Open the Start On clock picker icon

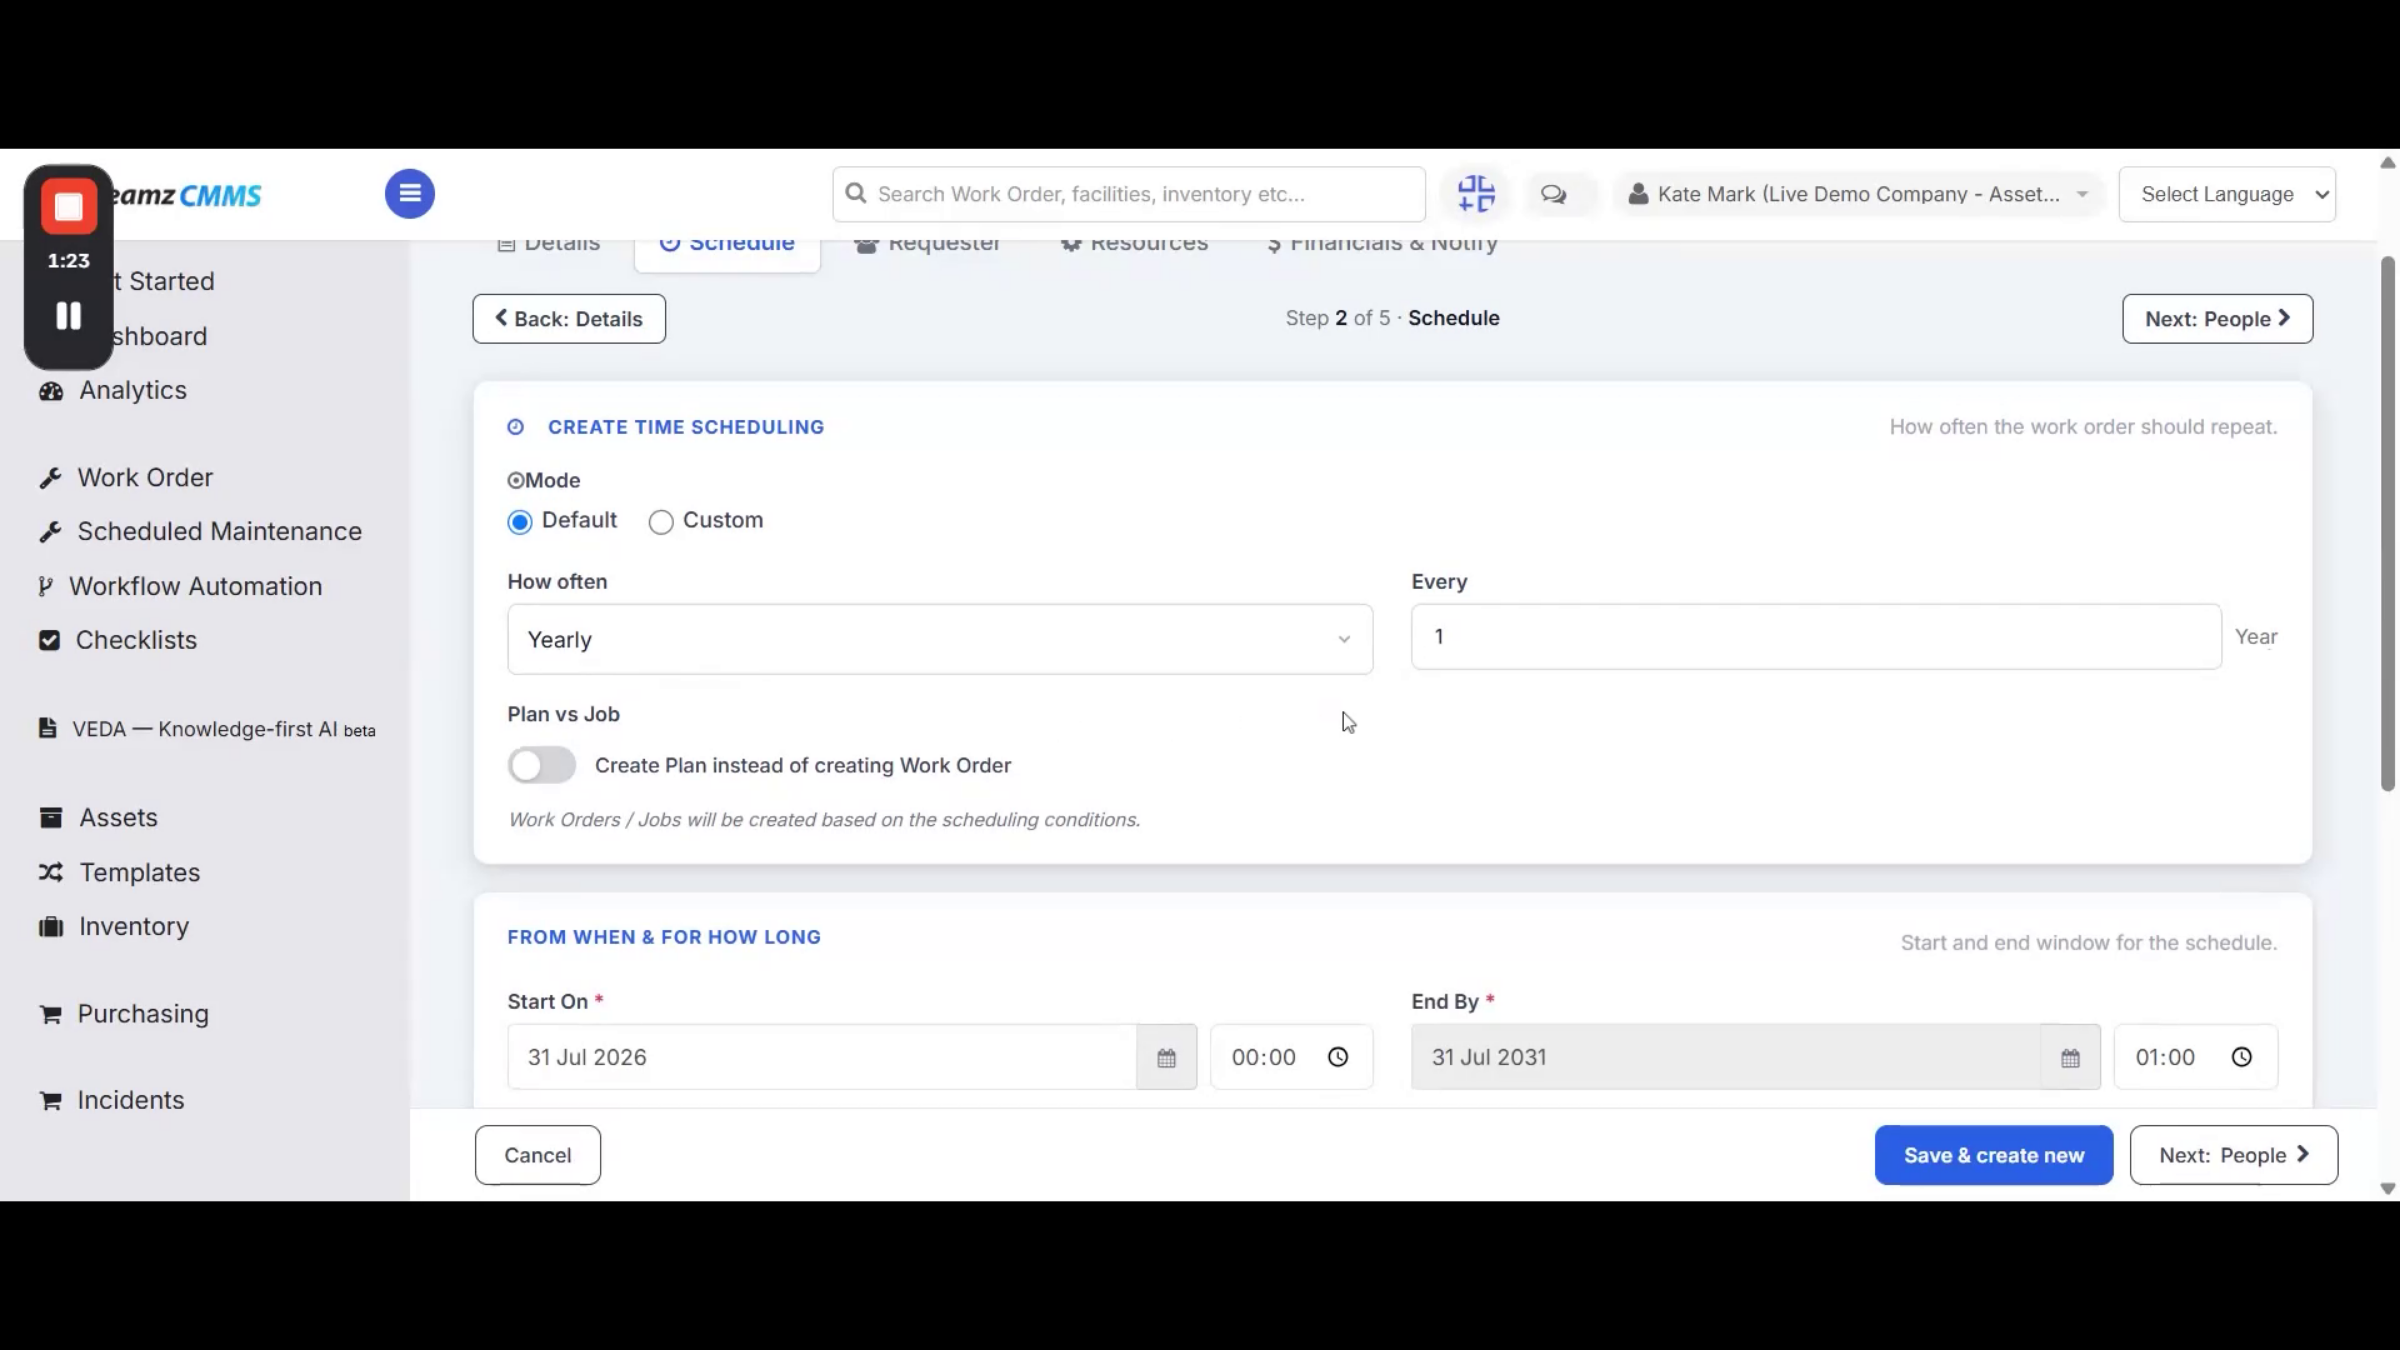[1338, 1057]
